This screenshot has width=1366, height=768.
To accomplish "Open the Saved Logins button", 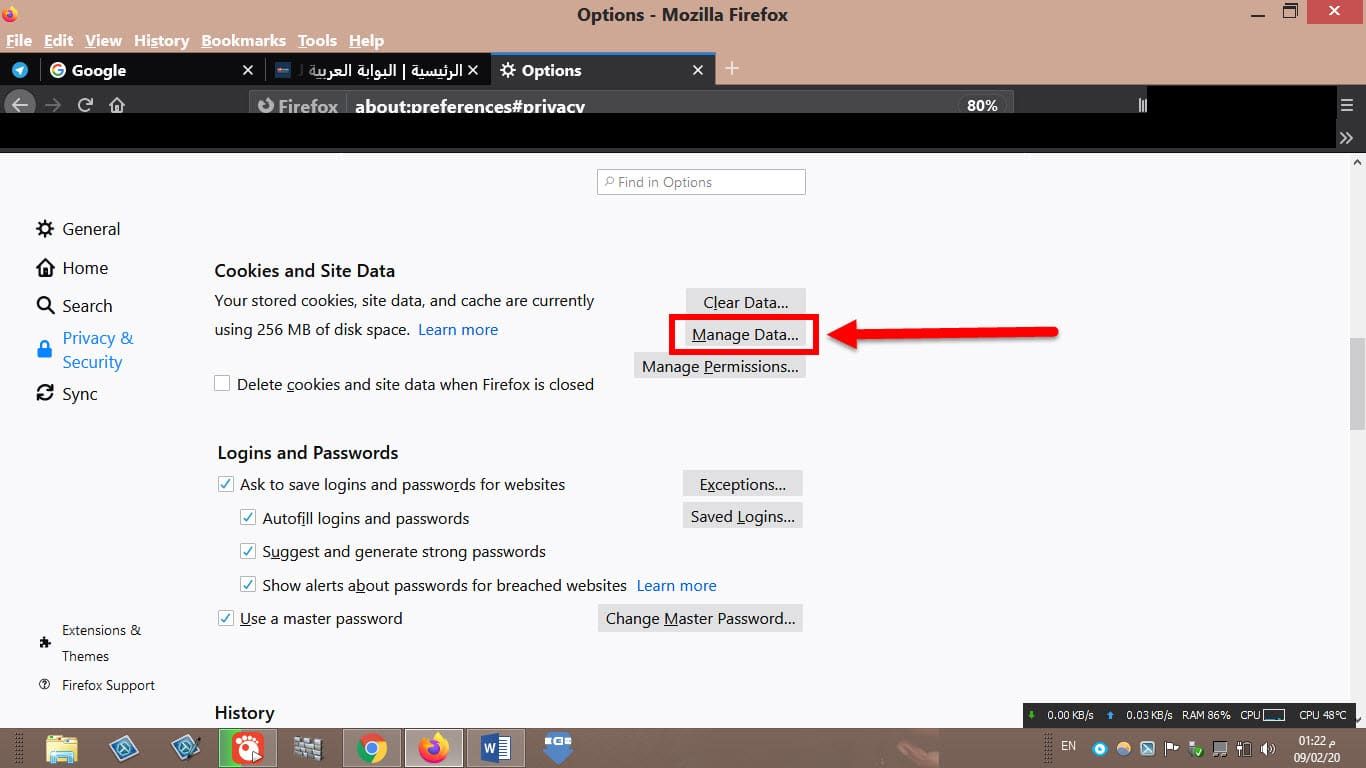I will click(x=743, y=516).
